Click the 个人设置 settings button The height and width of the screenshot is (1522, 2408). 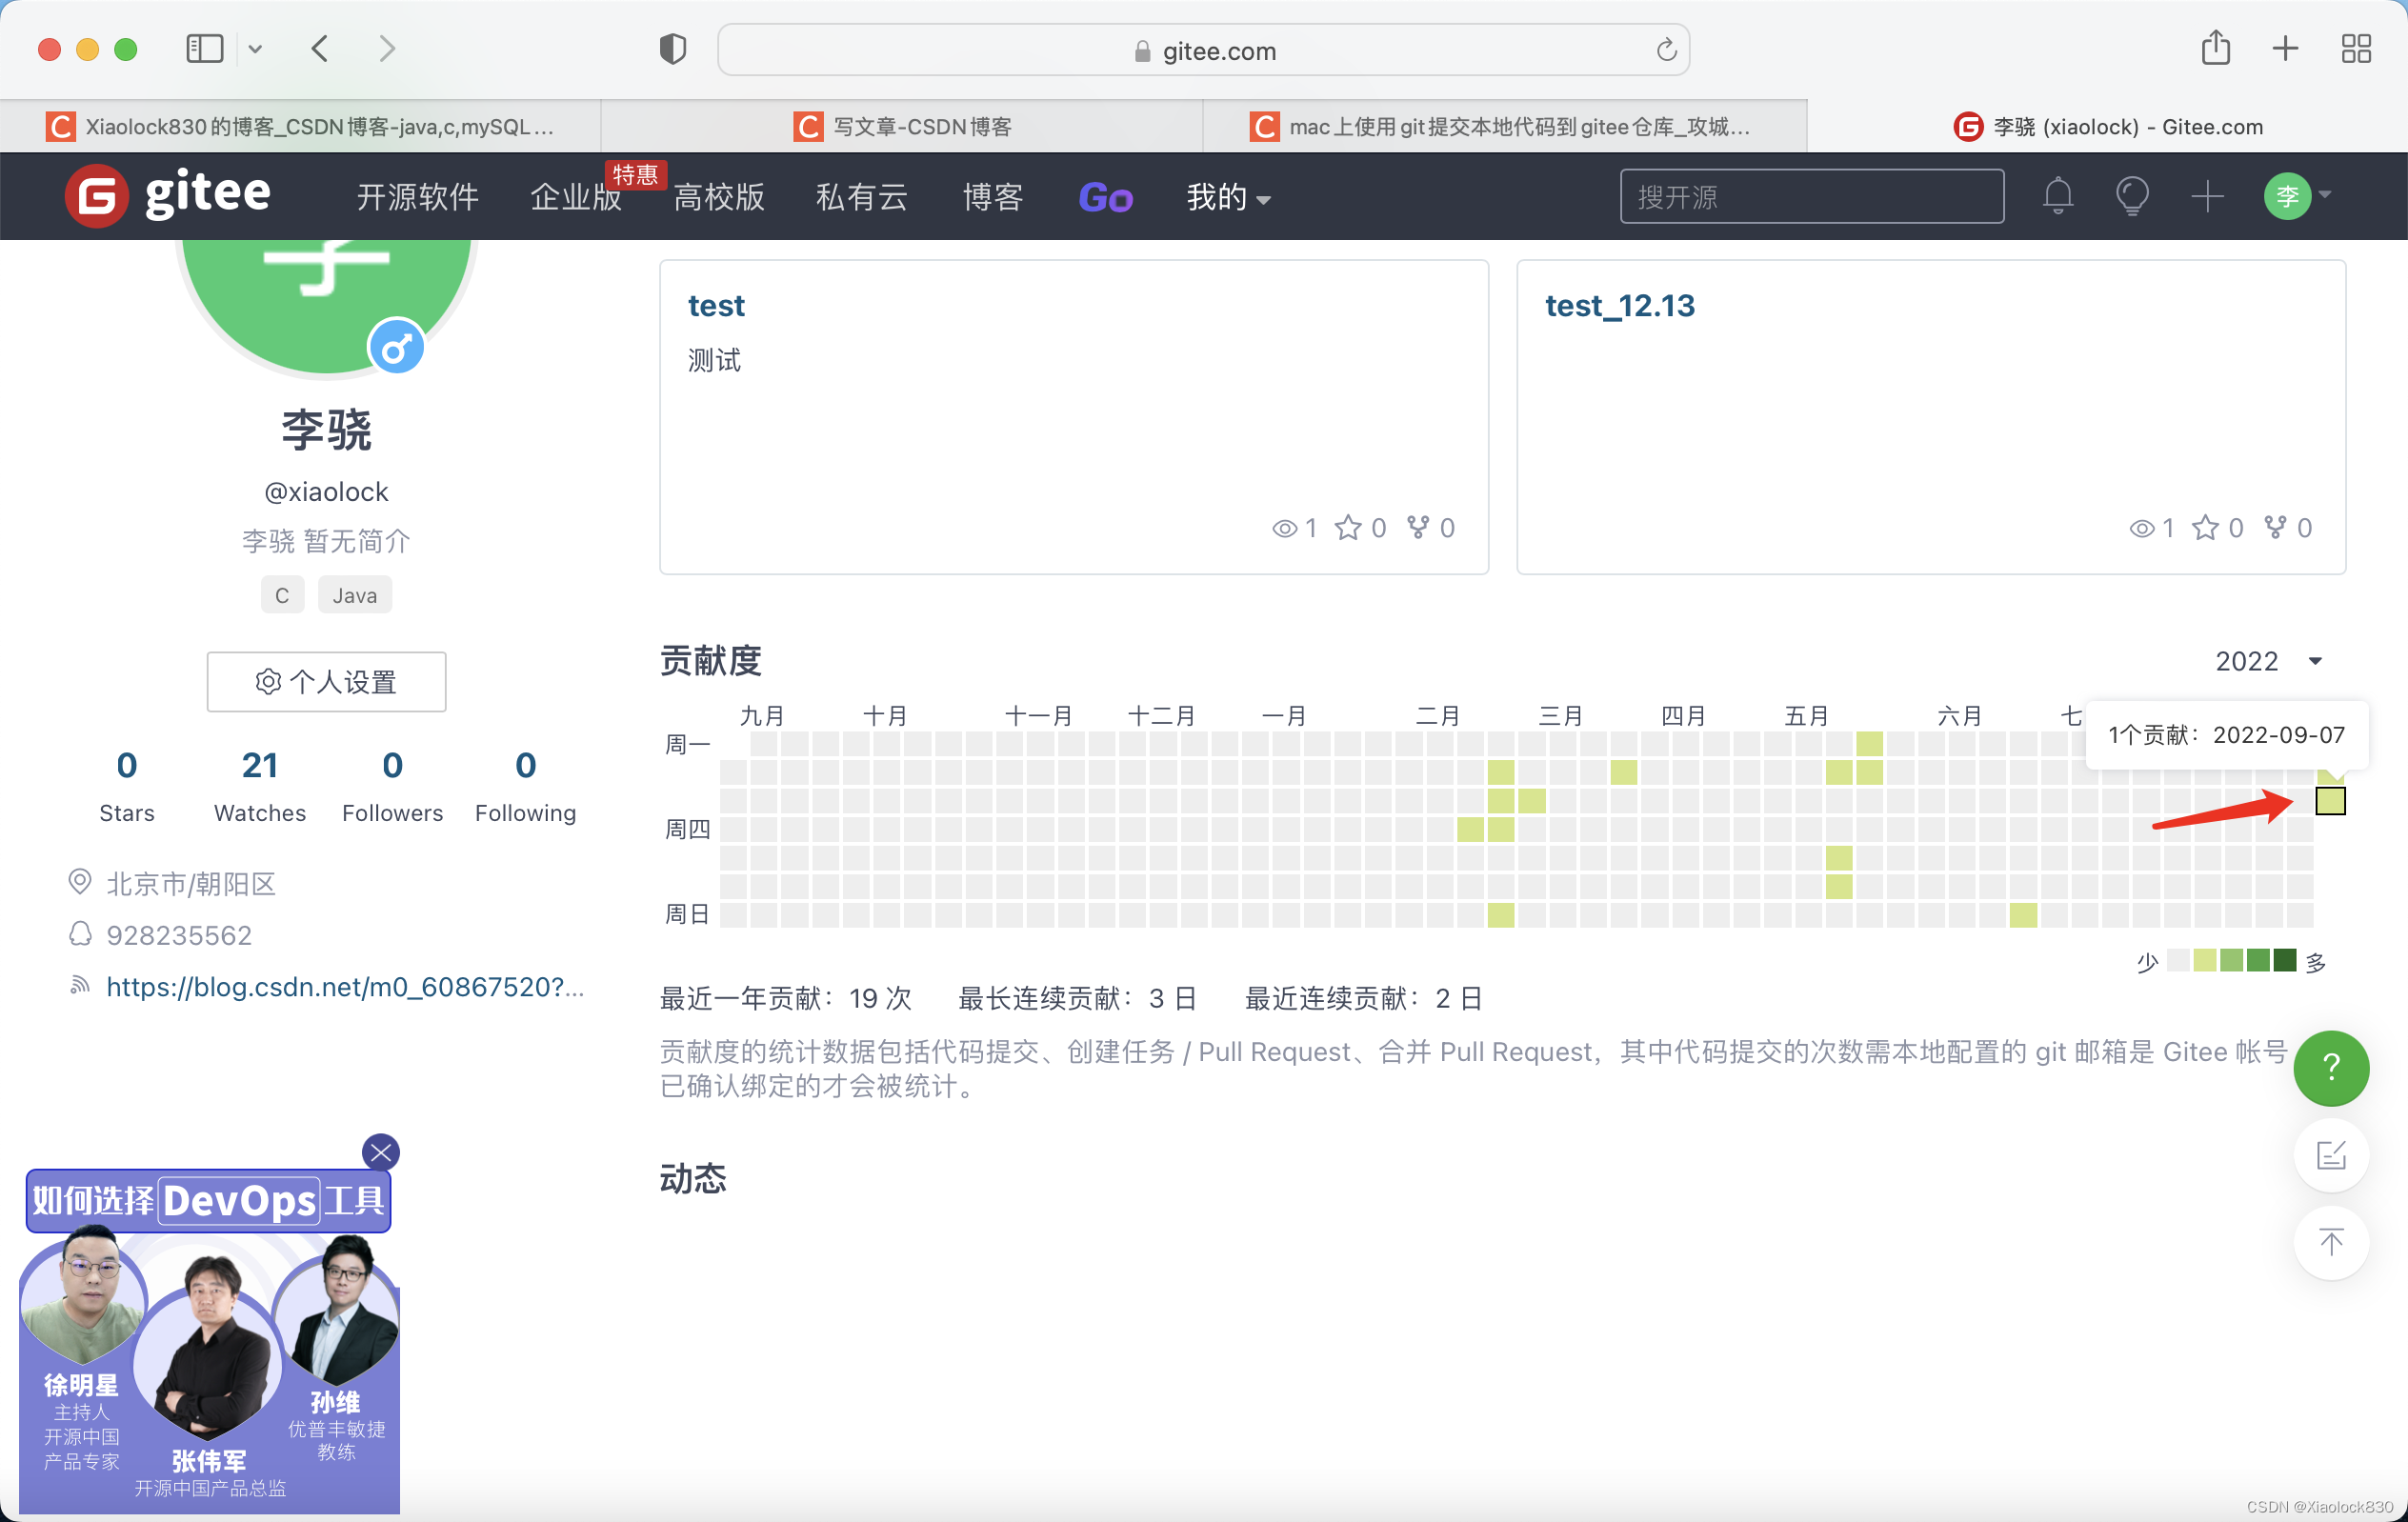point(326,678)
